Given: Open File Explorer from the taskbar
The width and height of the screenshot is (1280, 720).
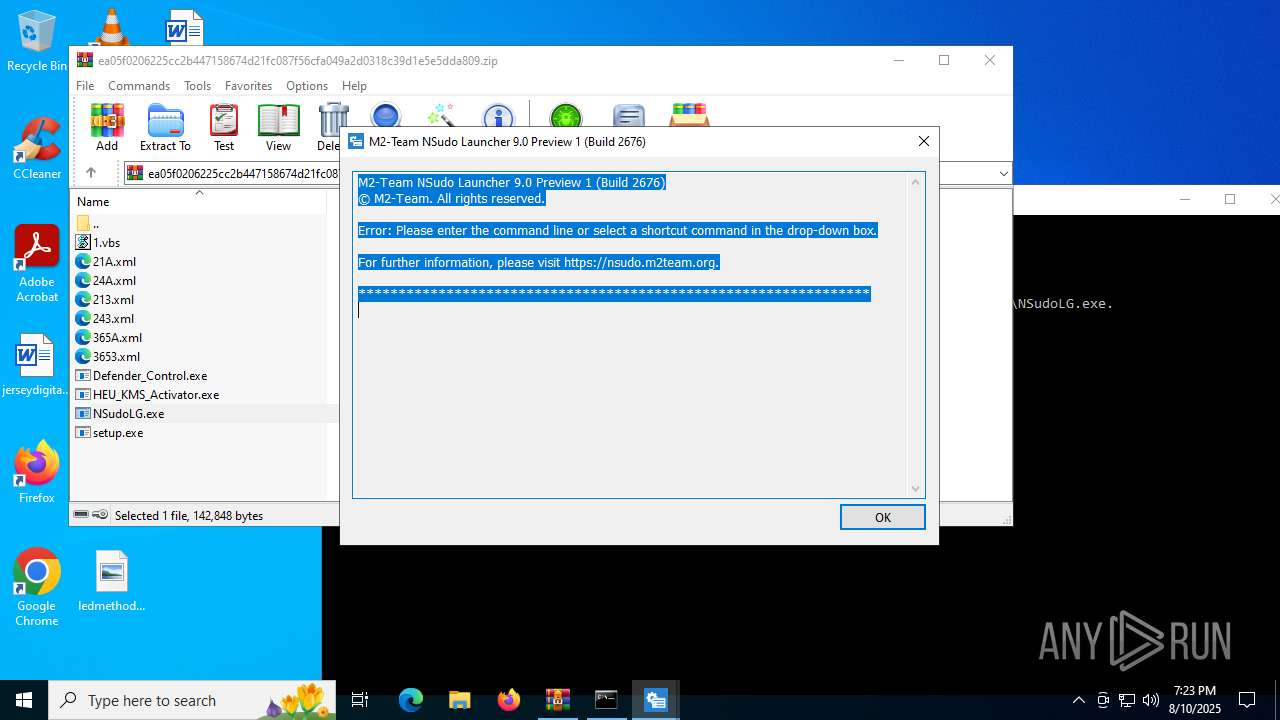Looking at the screenshot, I should tap(459, 700).
